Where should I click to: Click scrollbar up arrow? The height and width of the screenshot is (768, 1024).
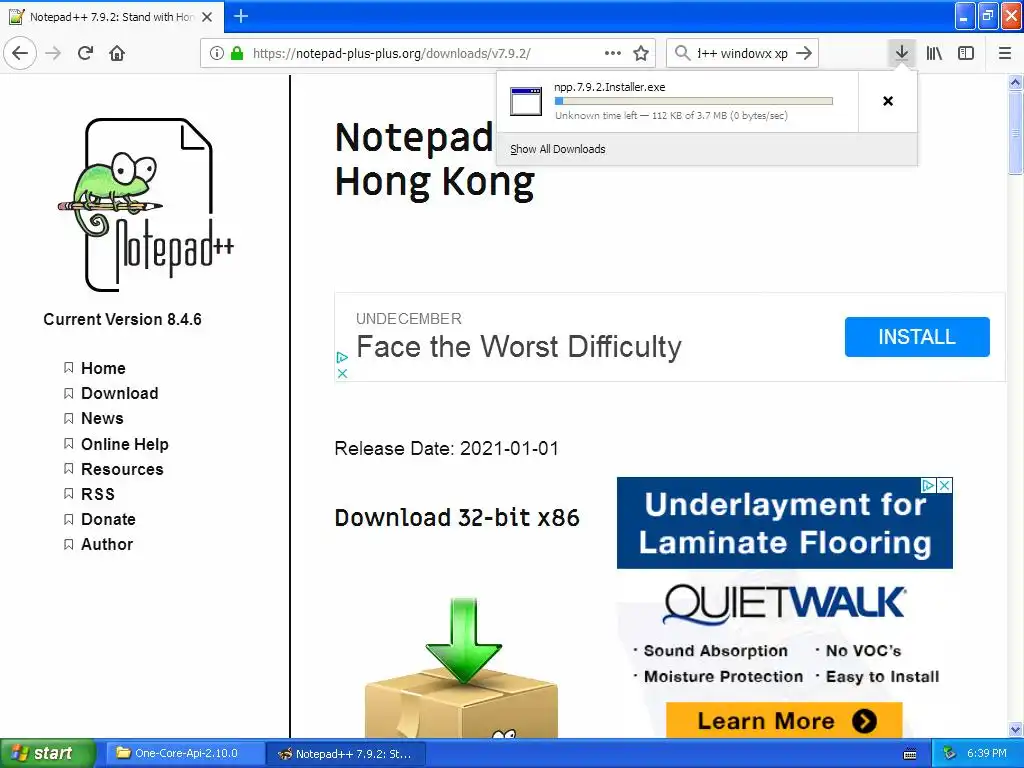click(x=1015, y=82)
